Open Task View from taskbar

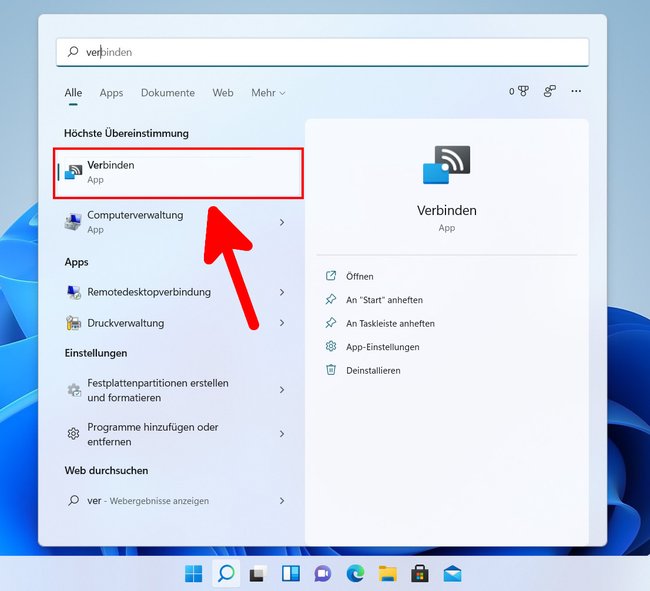coord(258,574)
